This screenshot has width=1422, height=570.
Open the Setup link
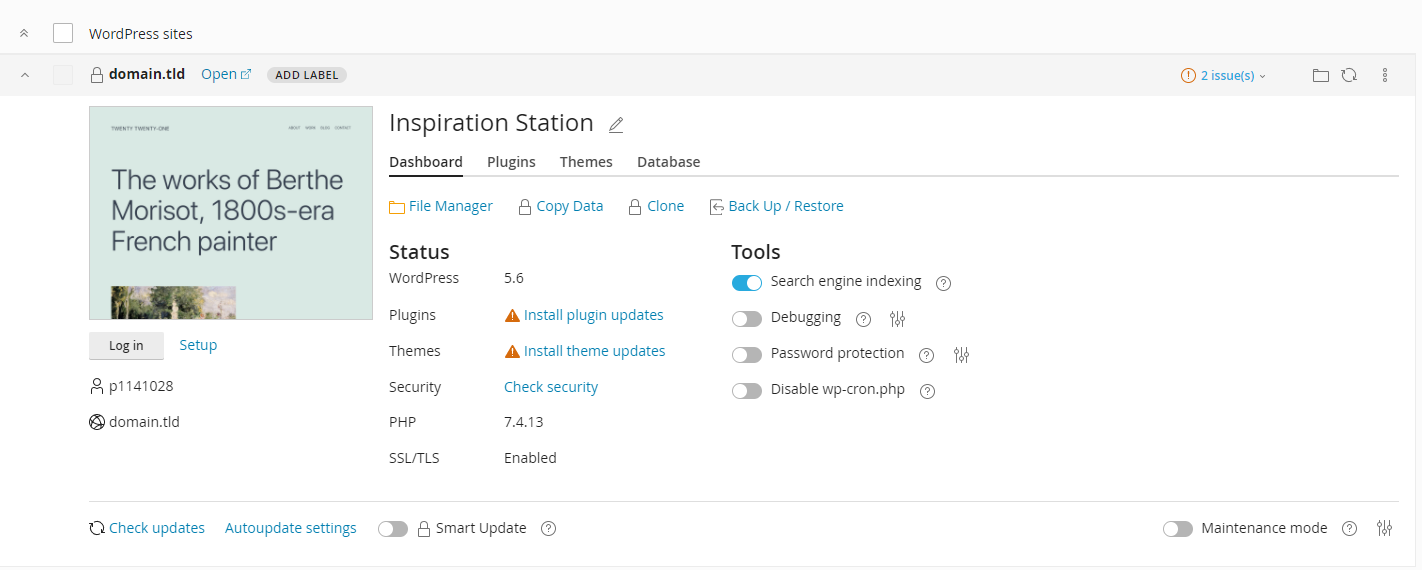[198, 345]
